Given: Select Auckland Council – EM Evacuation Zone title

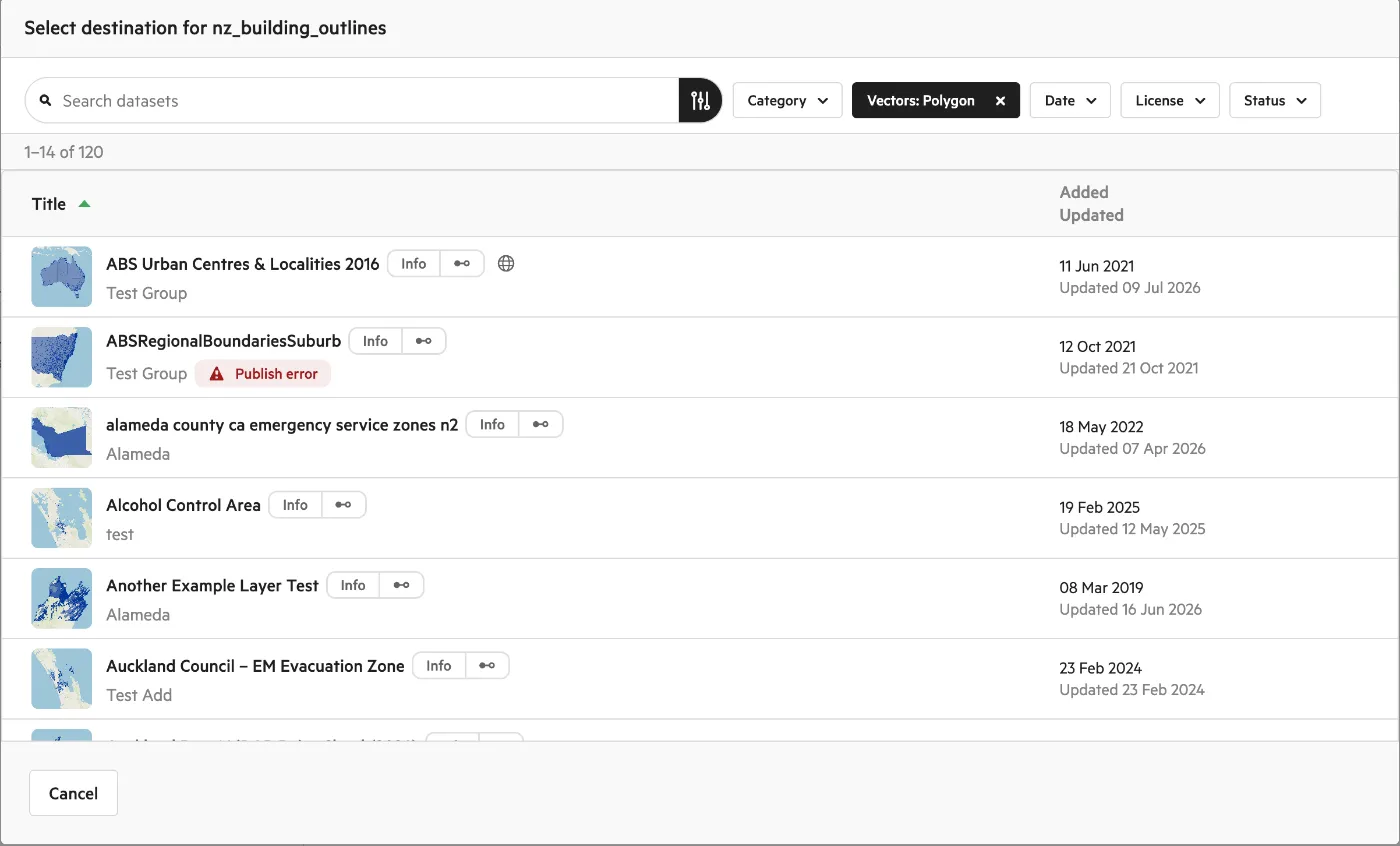Looking at the screenshot, I should tap(256, 665).
